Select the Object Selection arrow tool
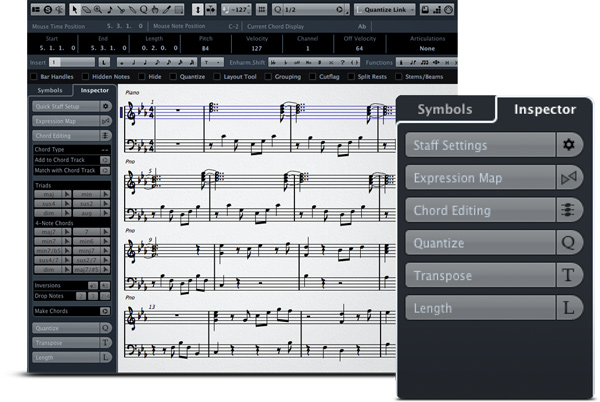The width and height of the screenshot is (600, 402). point(75,10)
